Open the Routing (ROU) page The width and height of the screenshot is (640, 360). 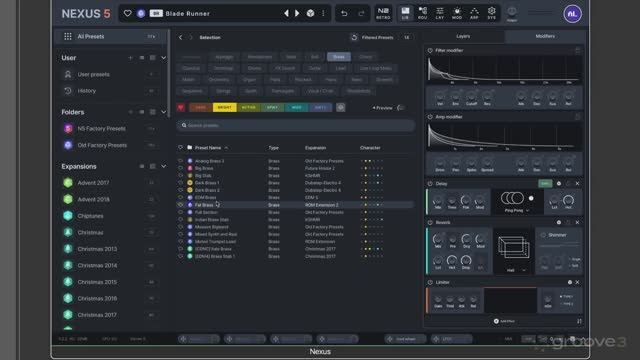422,13
